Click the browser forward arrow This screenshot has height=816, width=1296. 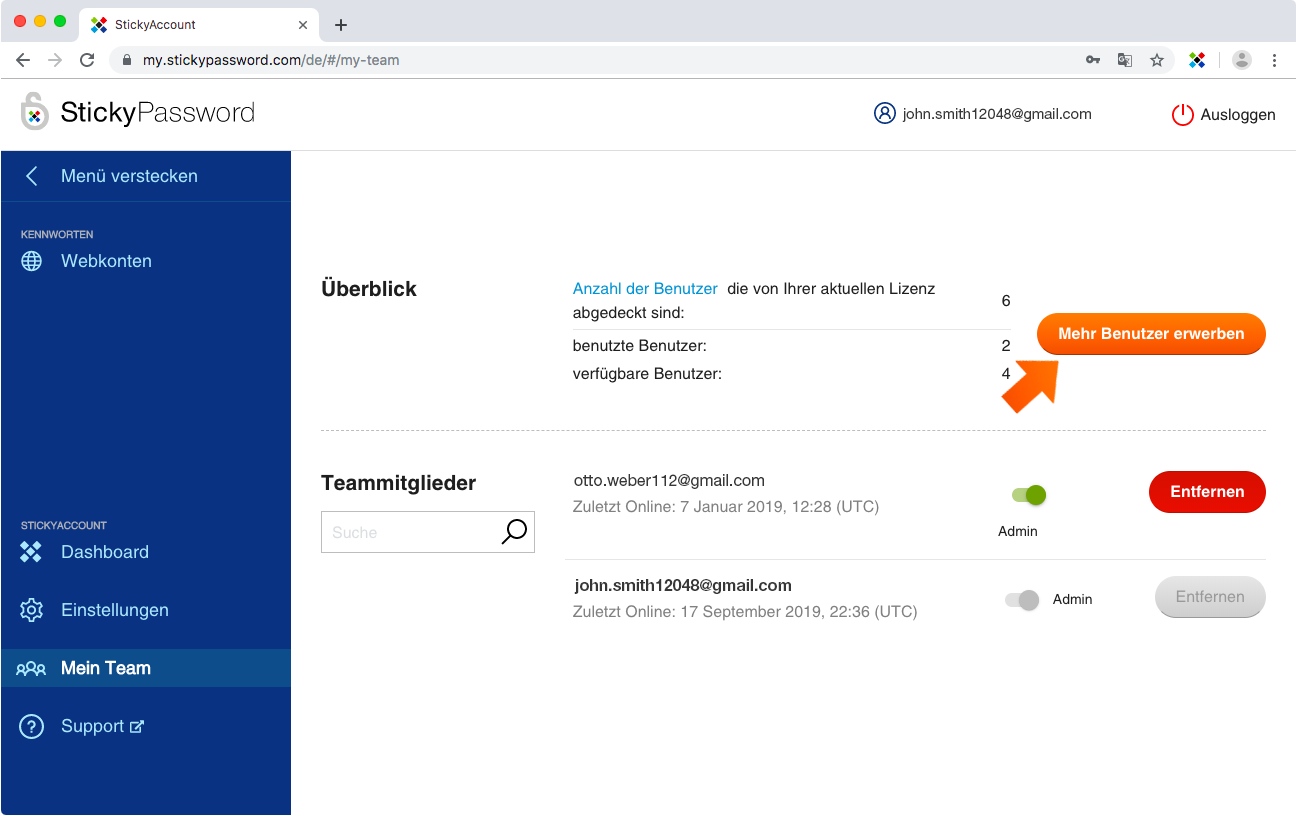[55, 60]
